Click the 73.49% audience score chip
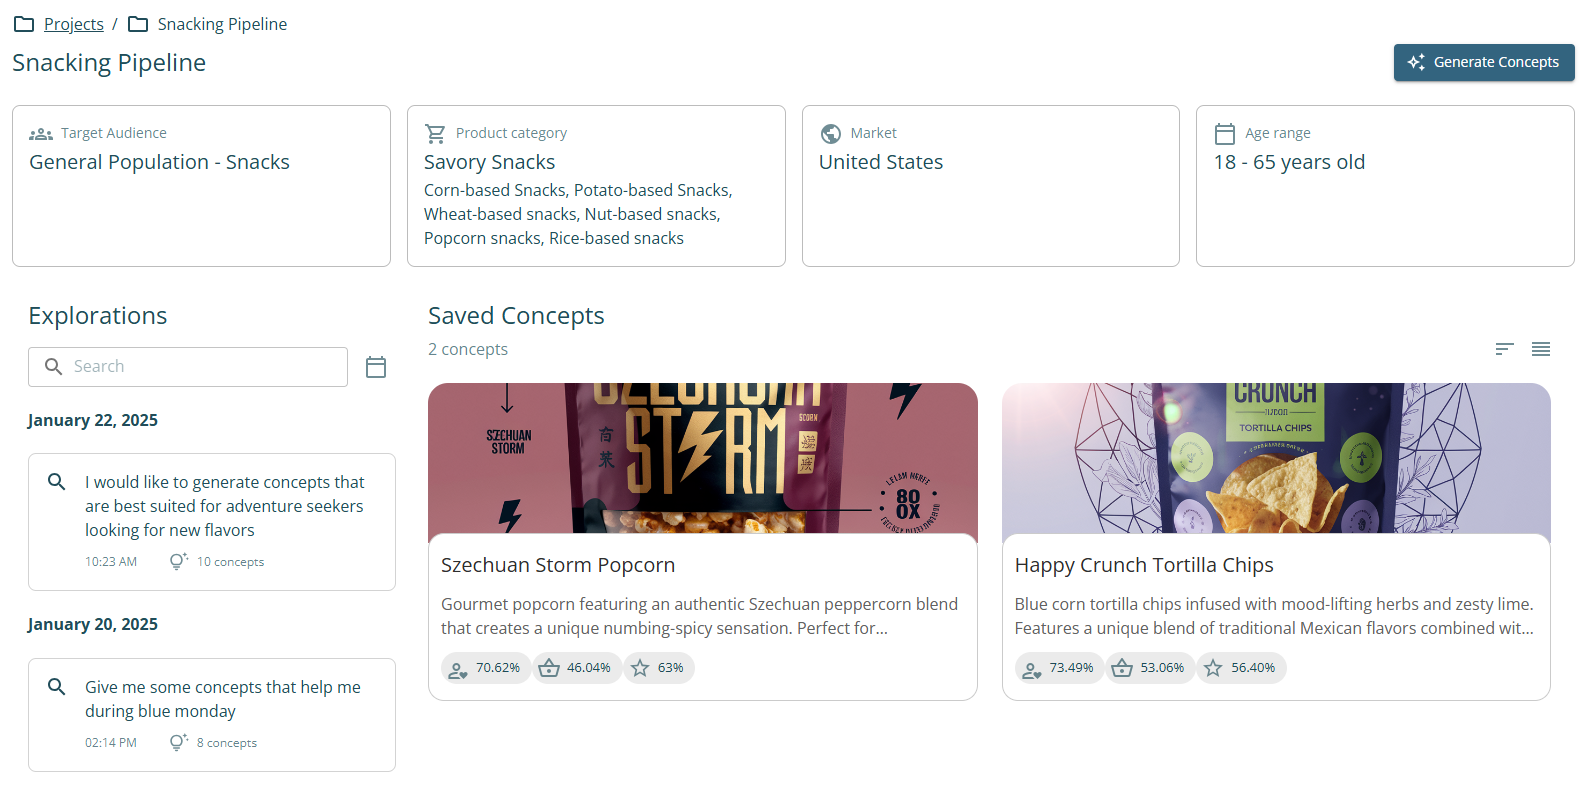This screenshot has height=791, width=1586. click(x=1059, y=668)
